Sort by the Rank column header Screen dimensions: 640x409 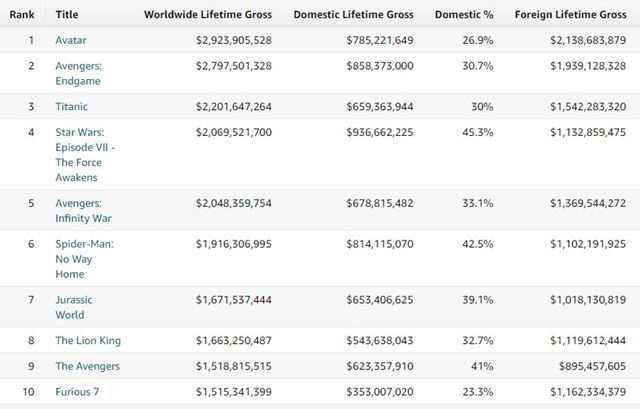tap(23, 14)
